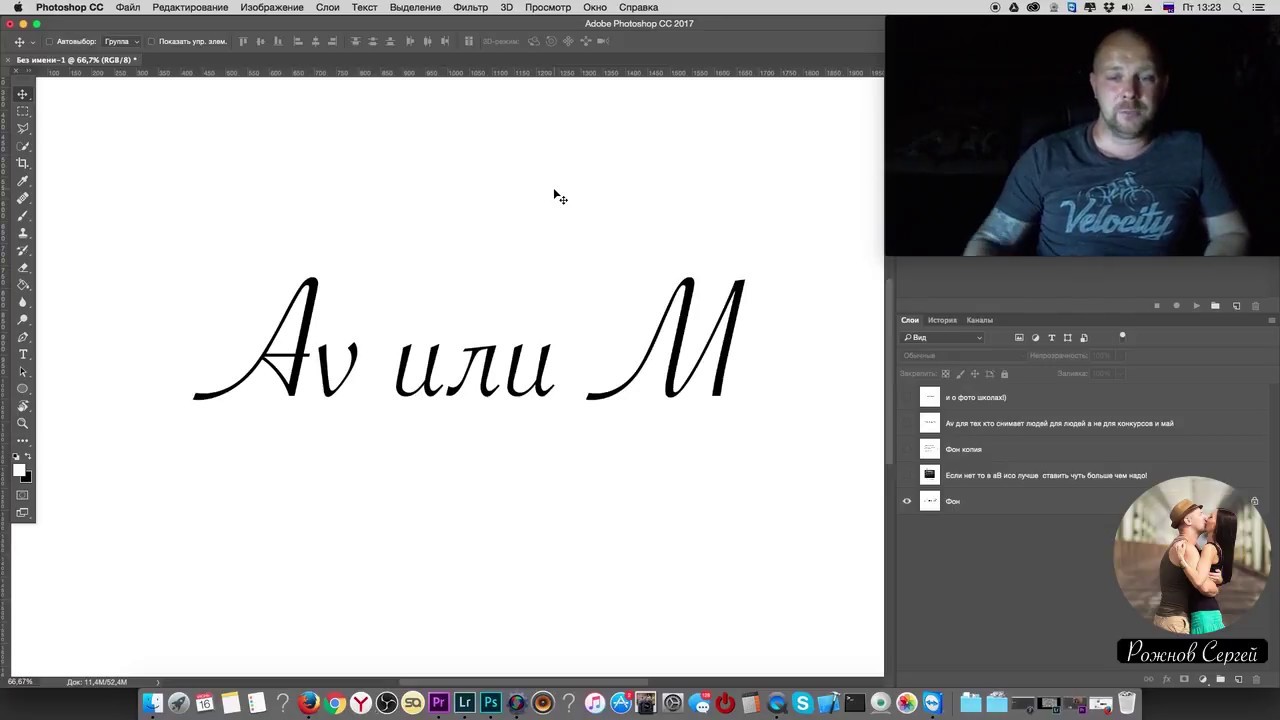Viewport: 1280px width, 720px height.
Task: Filter layers by smart objects icon
Action: pos(1084,338)
